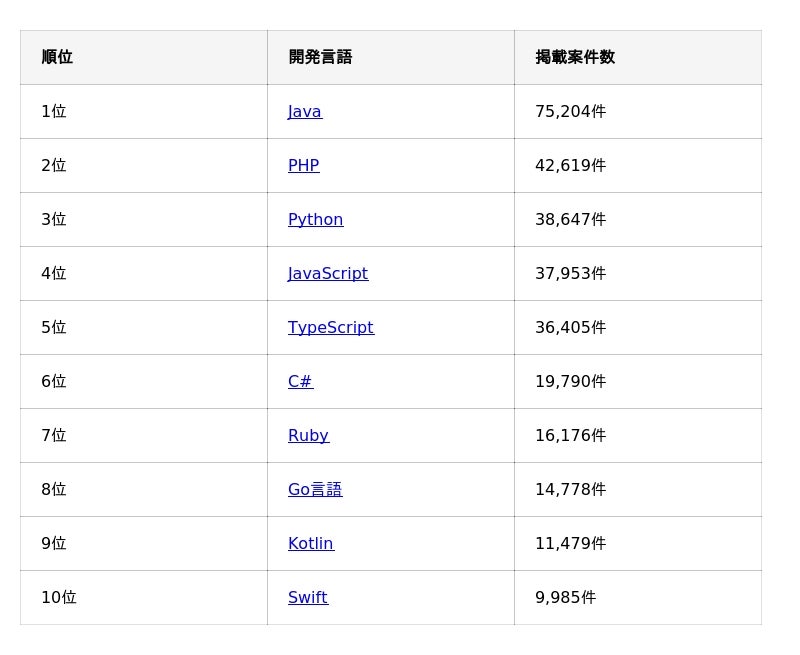The image size is (800, 655).
Task: Click the 掲載案件数 column header
Action: tap(575, 58)
